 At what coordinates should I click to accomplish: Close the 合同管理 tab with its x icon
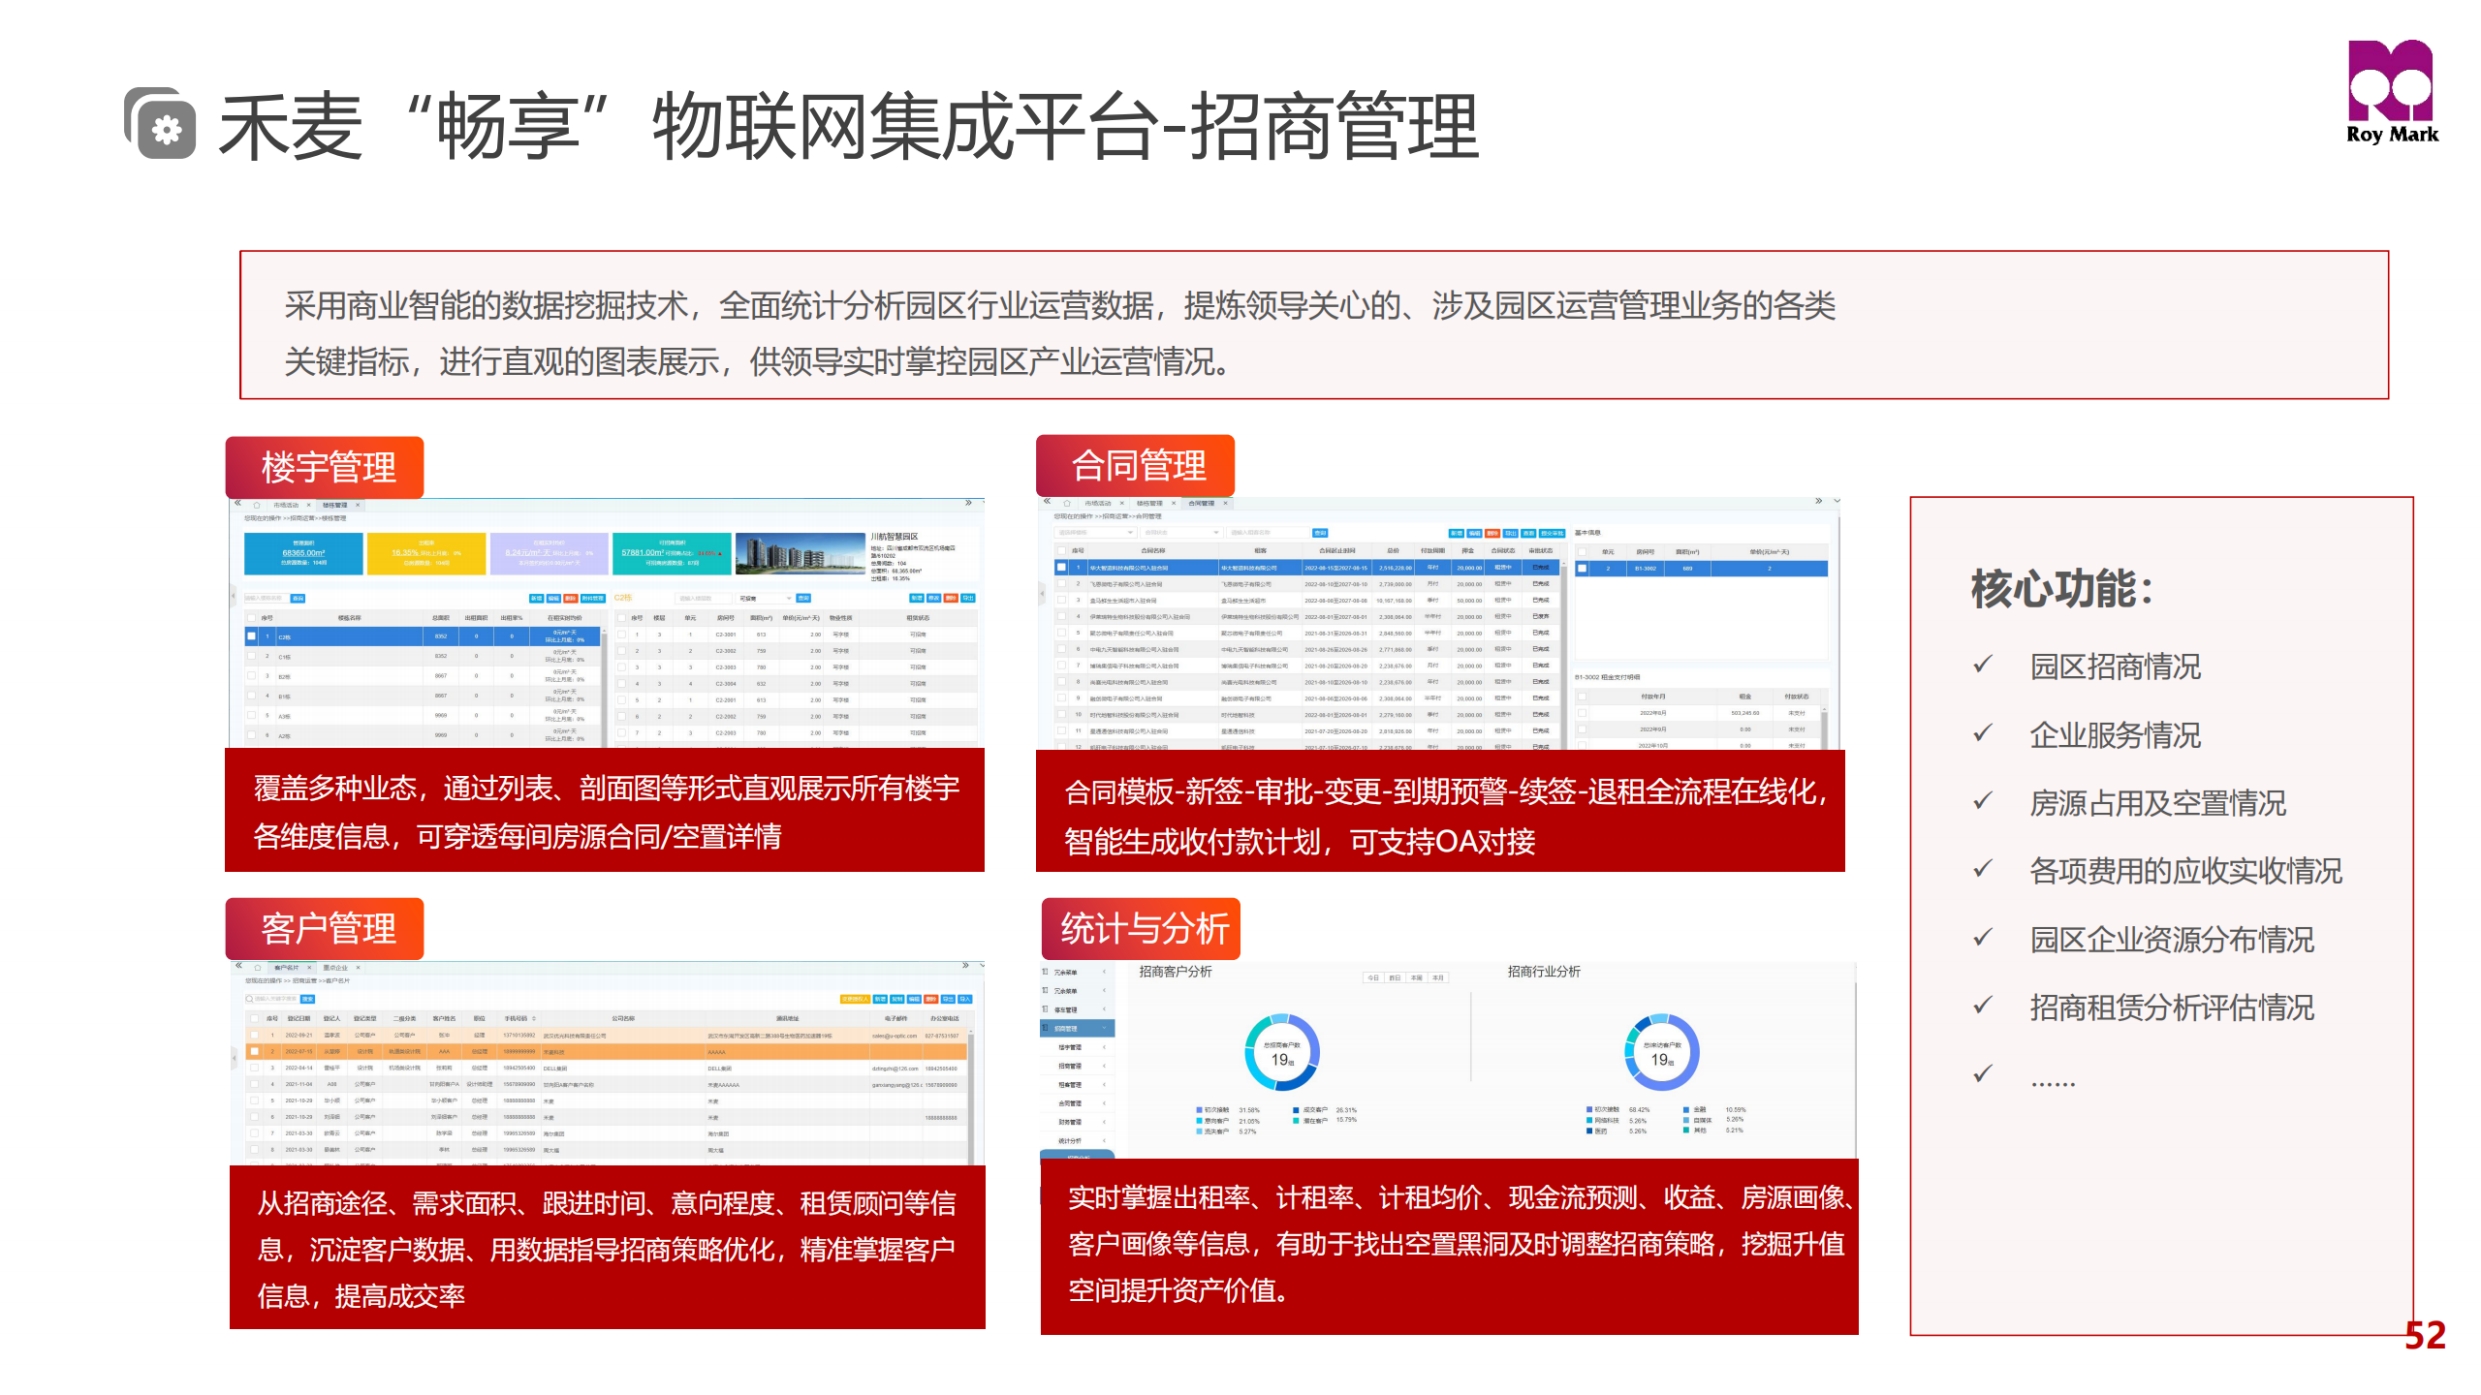pyautogui.click(x=1225, y=503)
